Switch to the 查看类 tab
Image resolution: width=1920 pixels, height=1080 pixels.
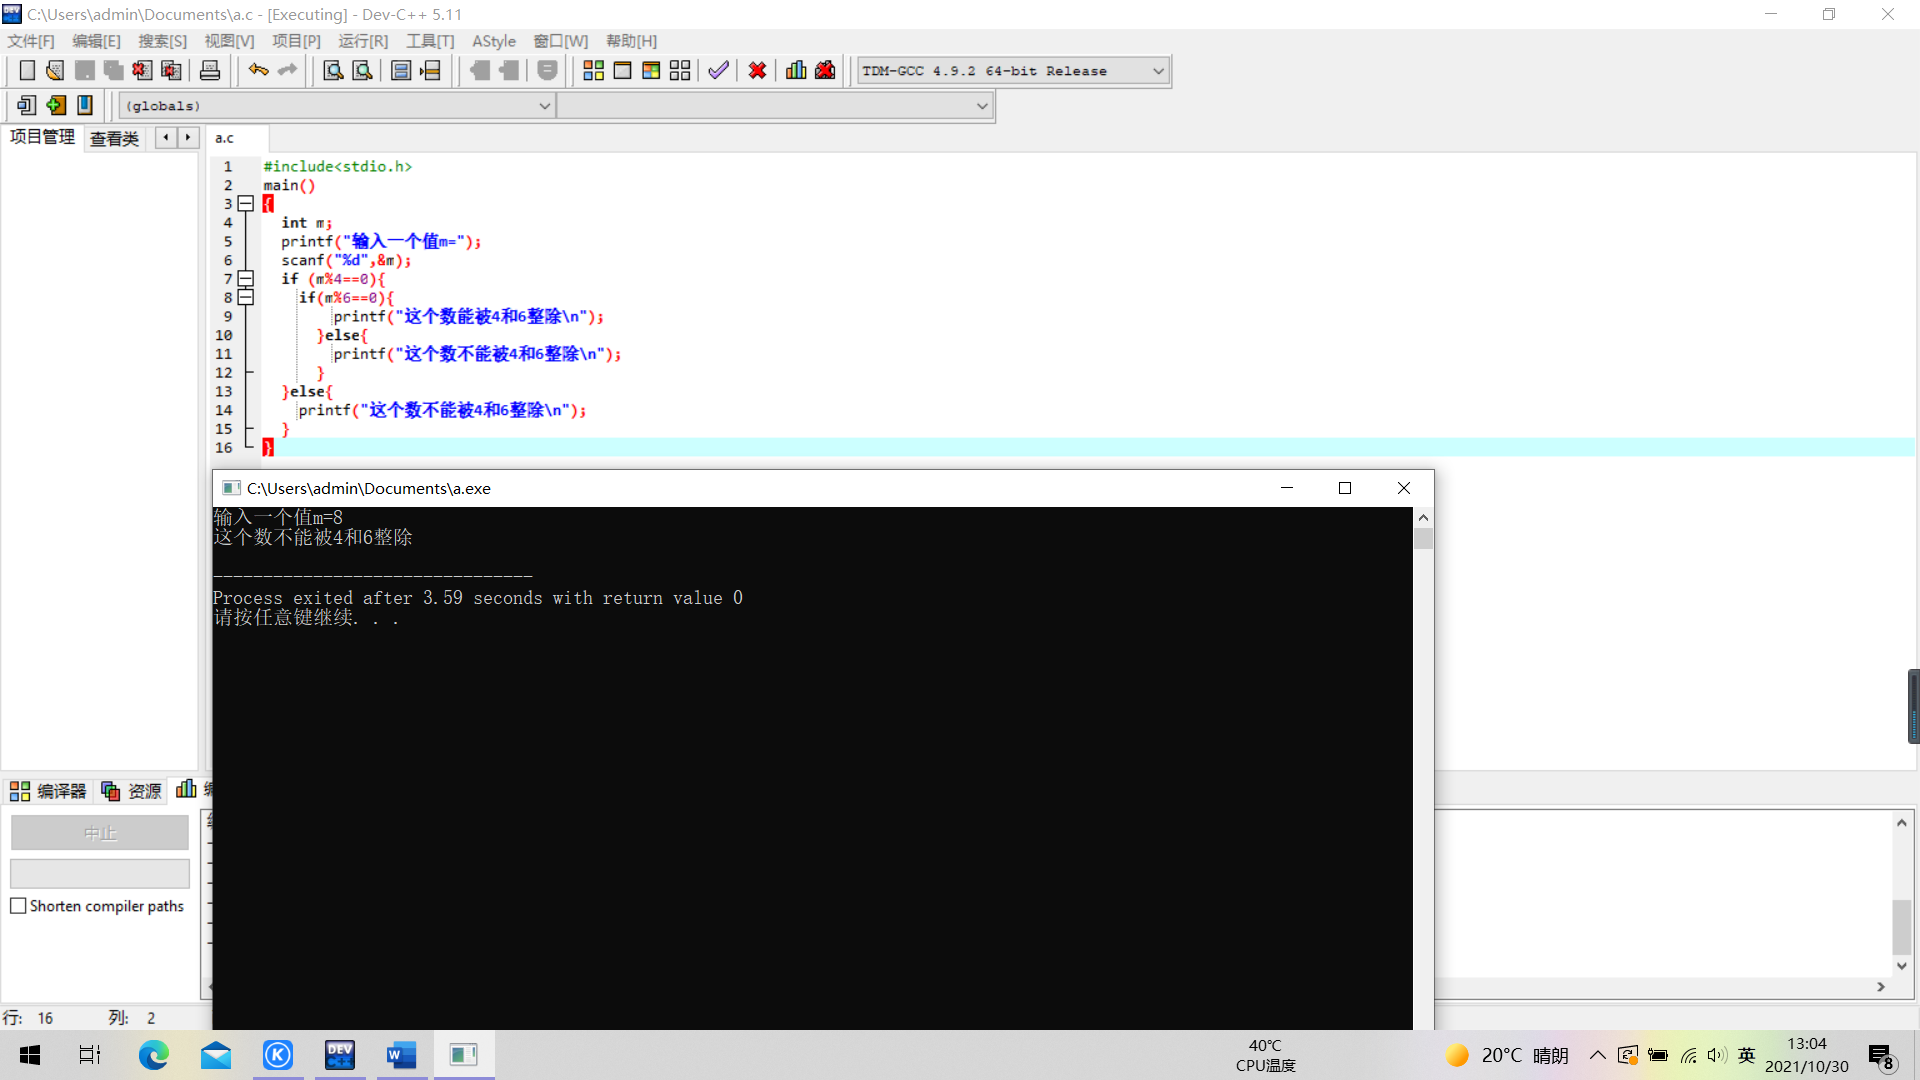tap(114, 139)
